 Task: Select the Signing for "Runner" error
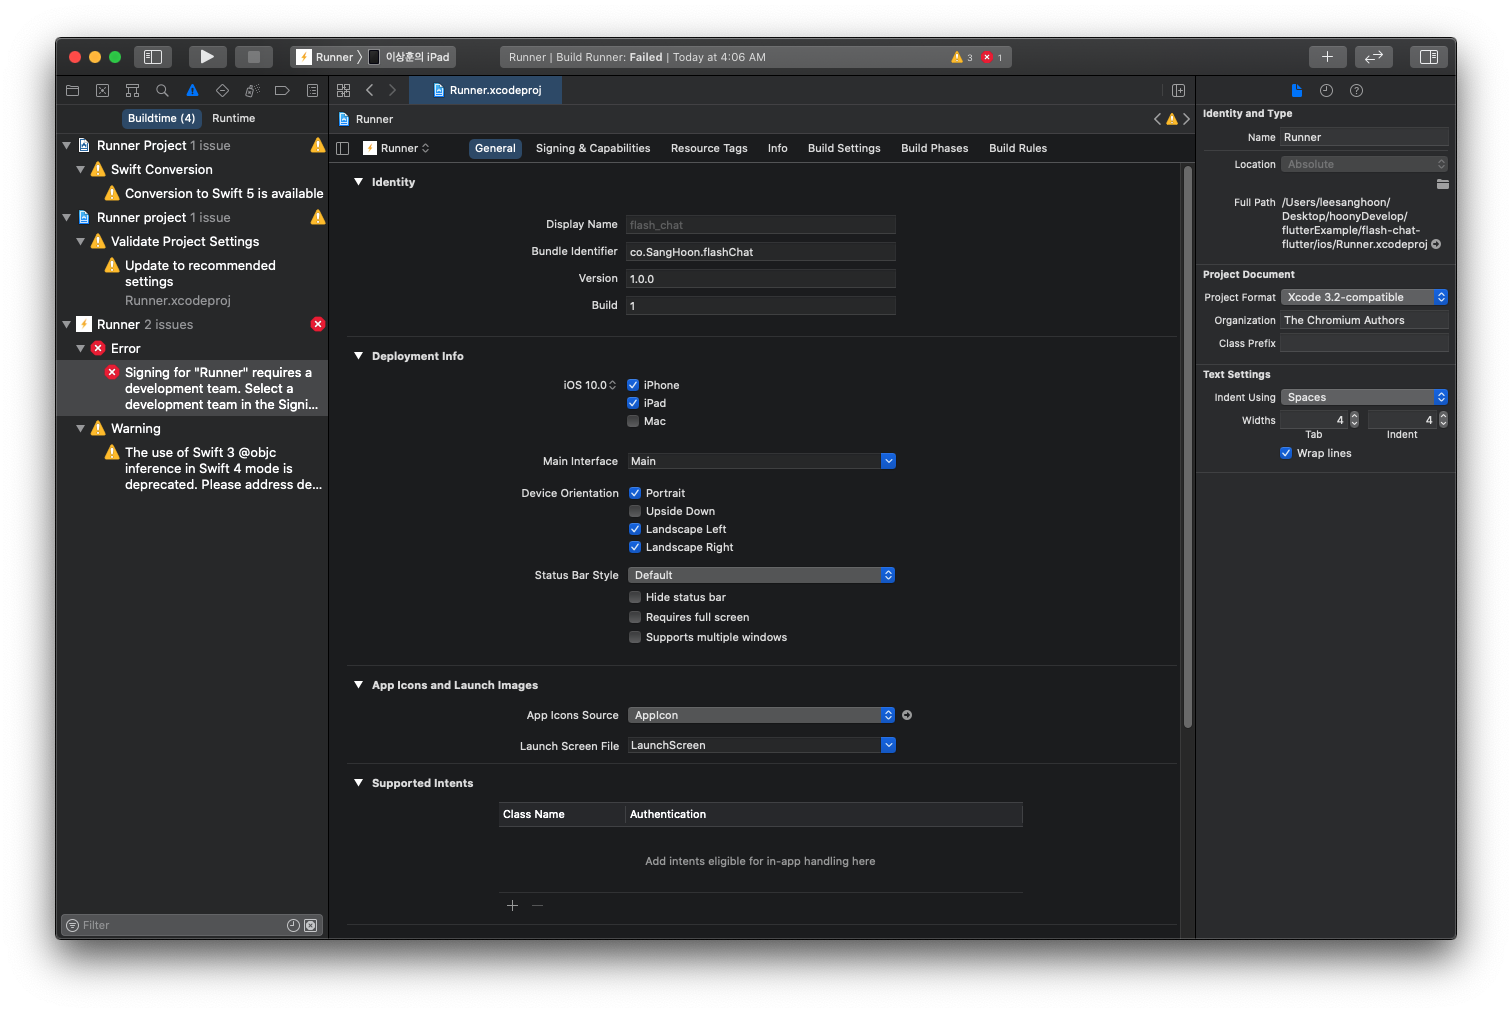click(x=192, y=388)
